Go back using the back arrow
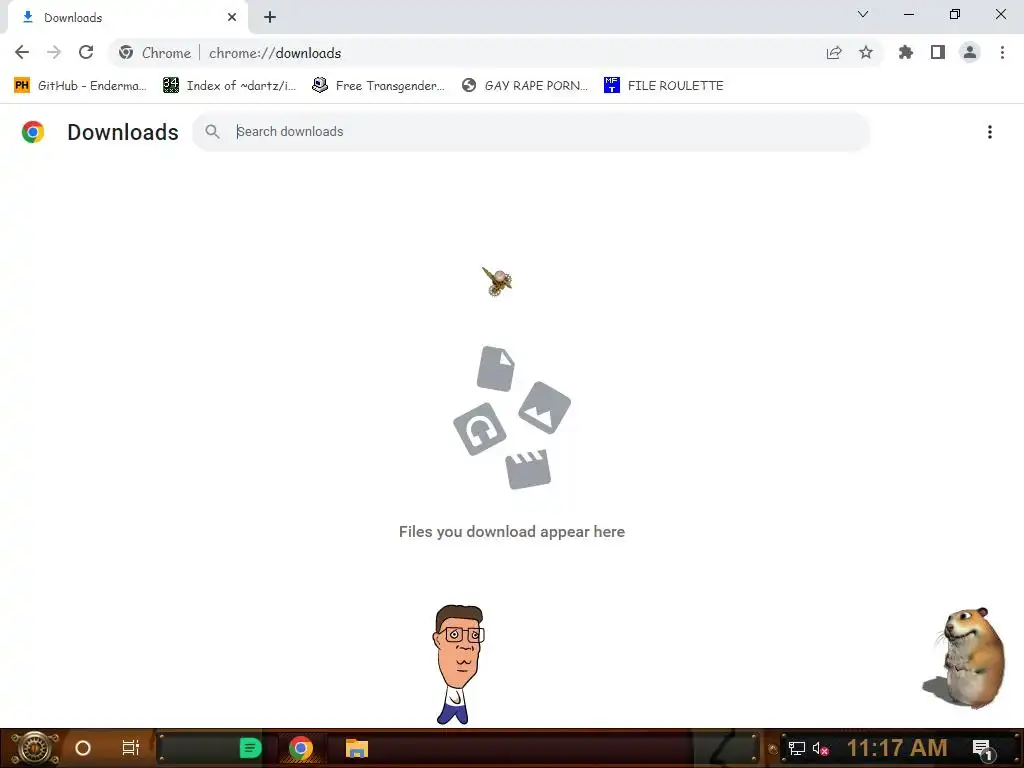 22,52
